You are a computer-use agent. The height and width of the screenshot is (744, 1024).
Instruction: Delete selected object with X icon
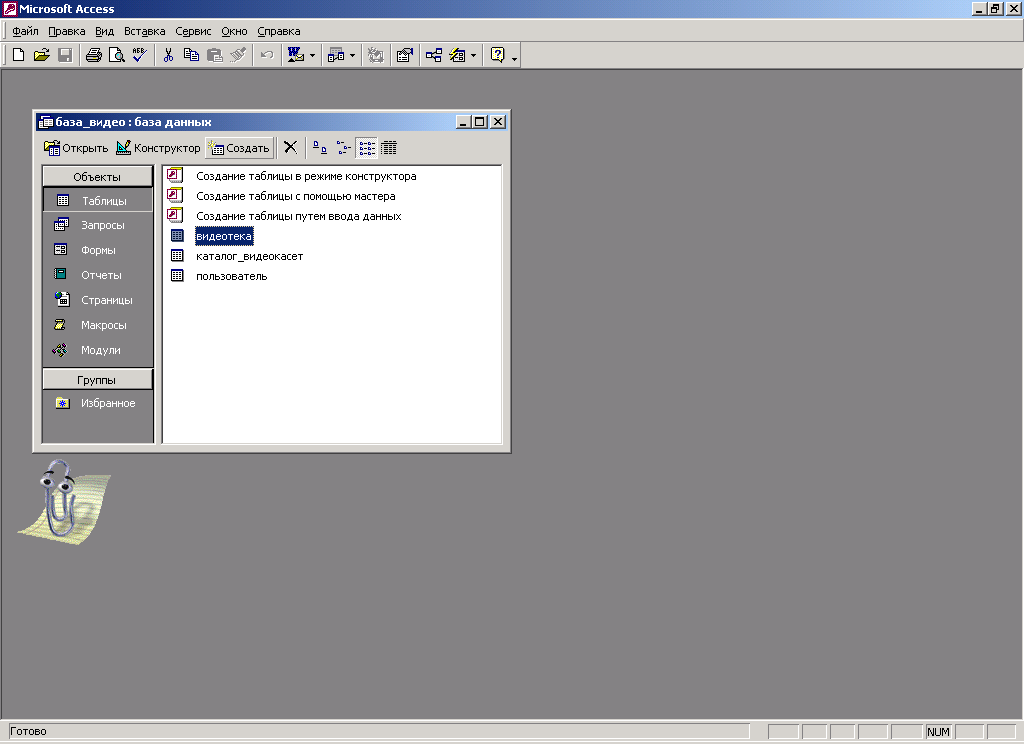coord(291,148)
